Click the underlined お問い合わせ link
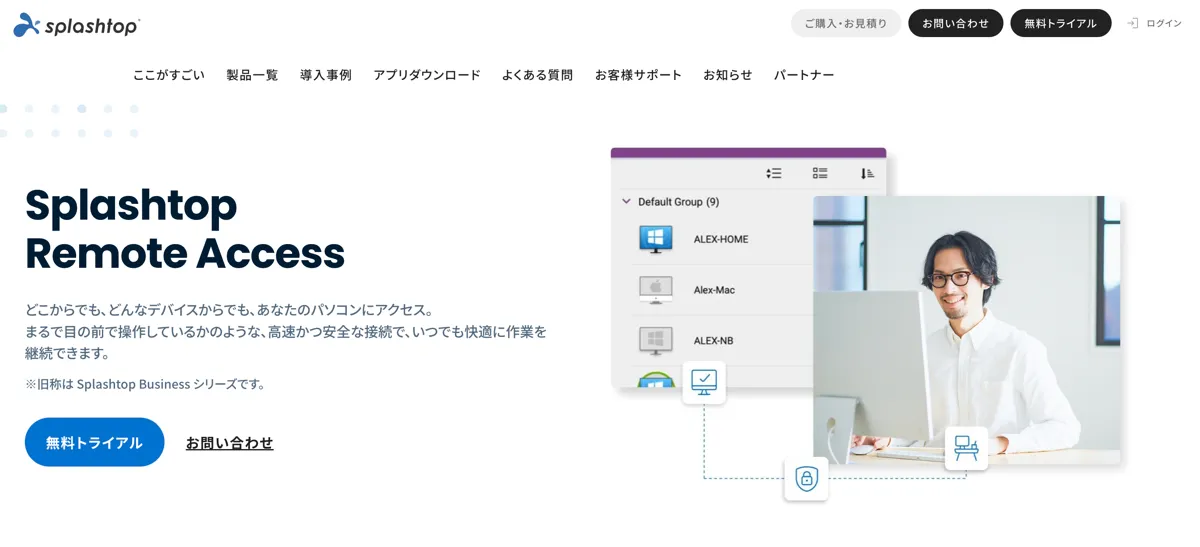The width and height of the screenshot is (1200, 547). click(x=229, y=443)
